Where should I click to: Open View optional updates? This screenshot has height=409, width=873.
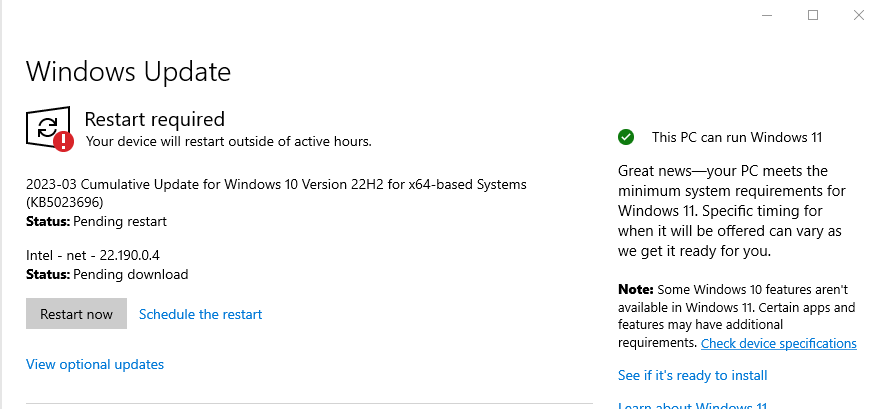95,364
